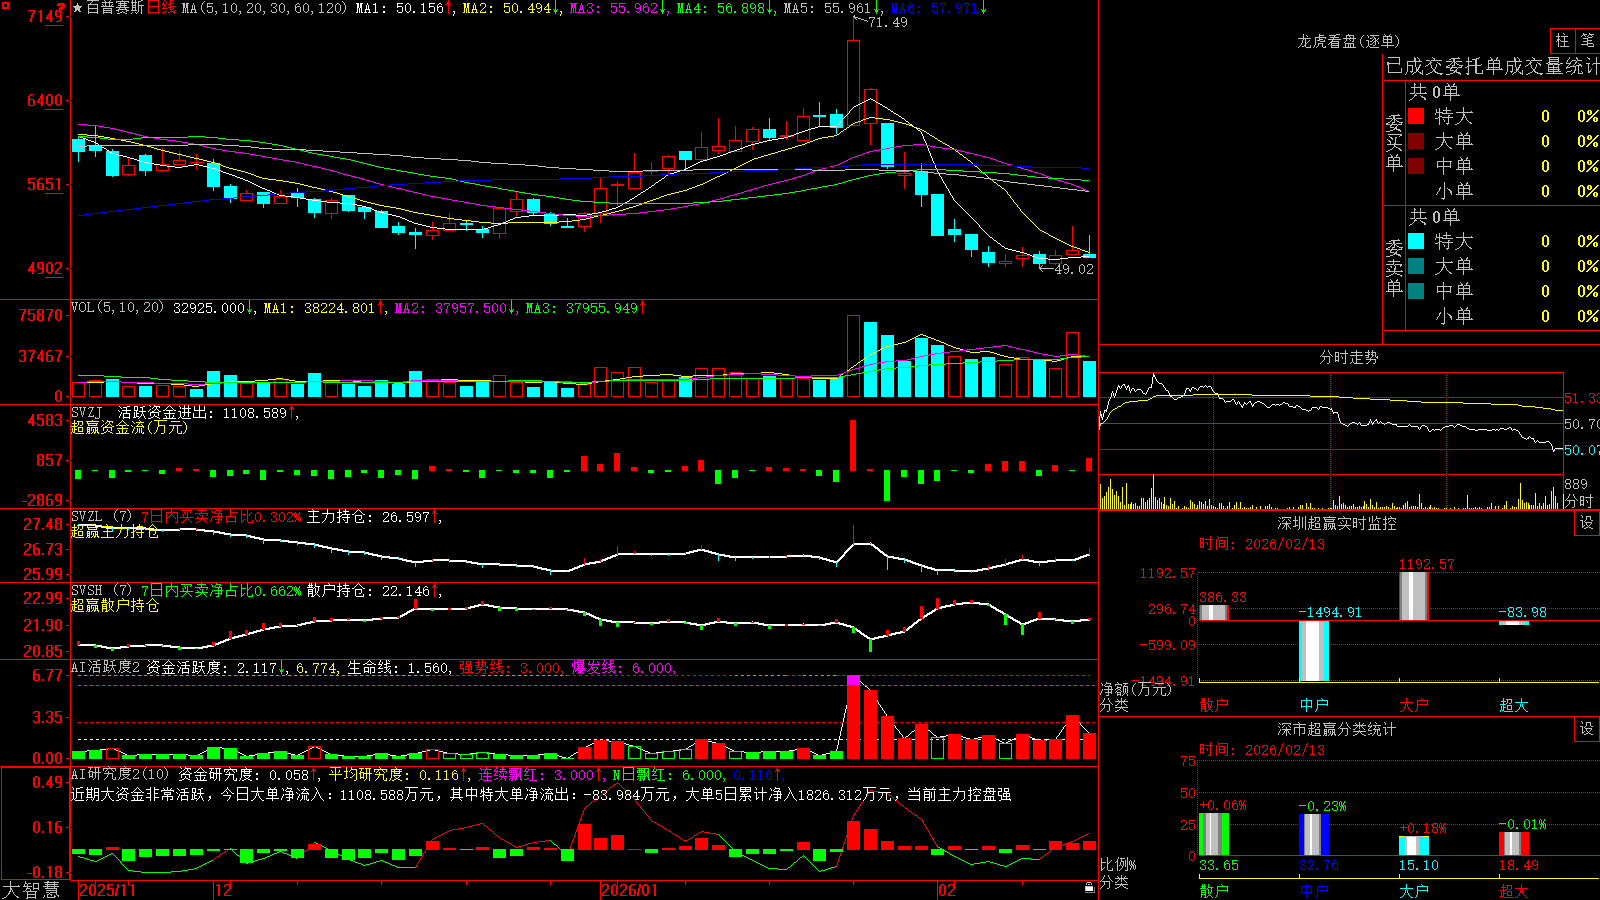This screenshot has width=1600, height=900.
Task: Click the 大智慧 logo text at bottom-left
Action: coord(31,890)
